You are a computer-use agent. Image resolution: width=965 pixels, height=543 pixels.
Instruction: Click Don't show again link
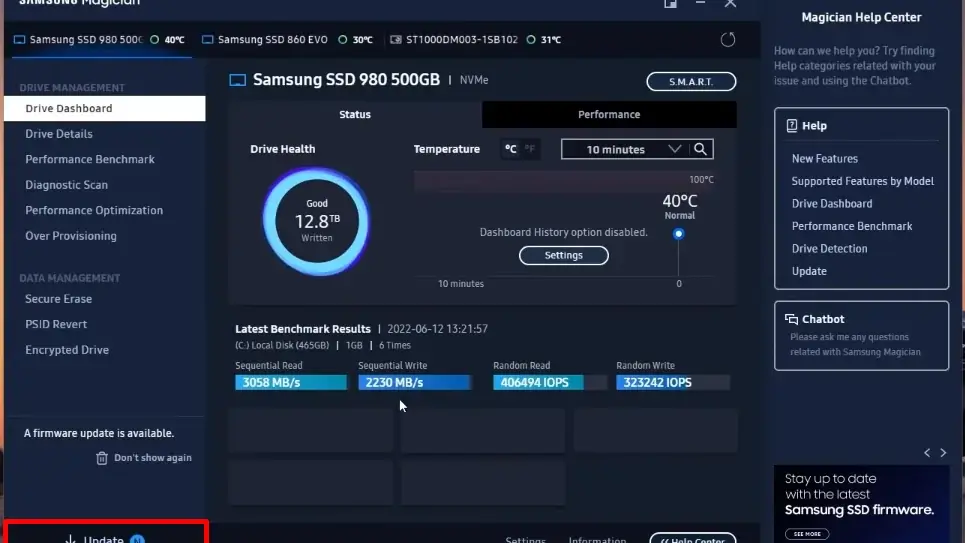tap(153, 458)
